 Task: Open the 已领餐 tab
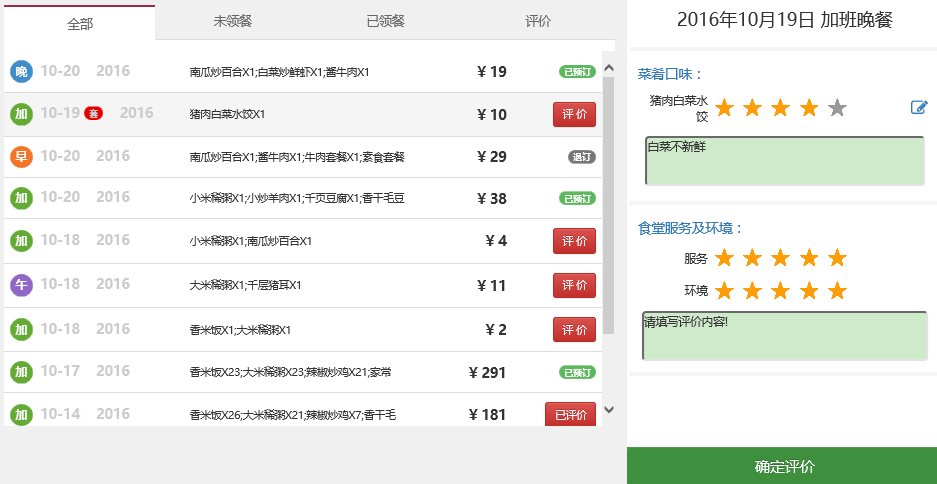pos(385,21)
